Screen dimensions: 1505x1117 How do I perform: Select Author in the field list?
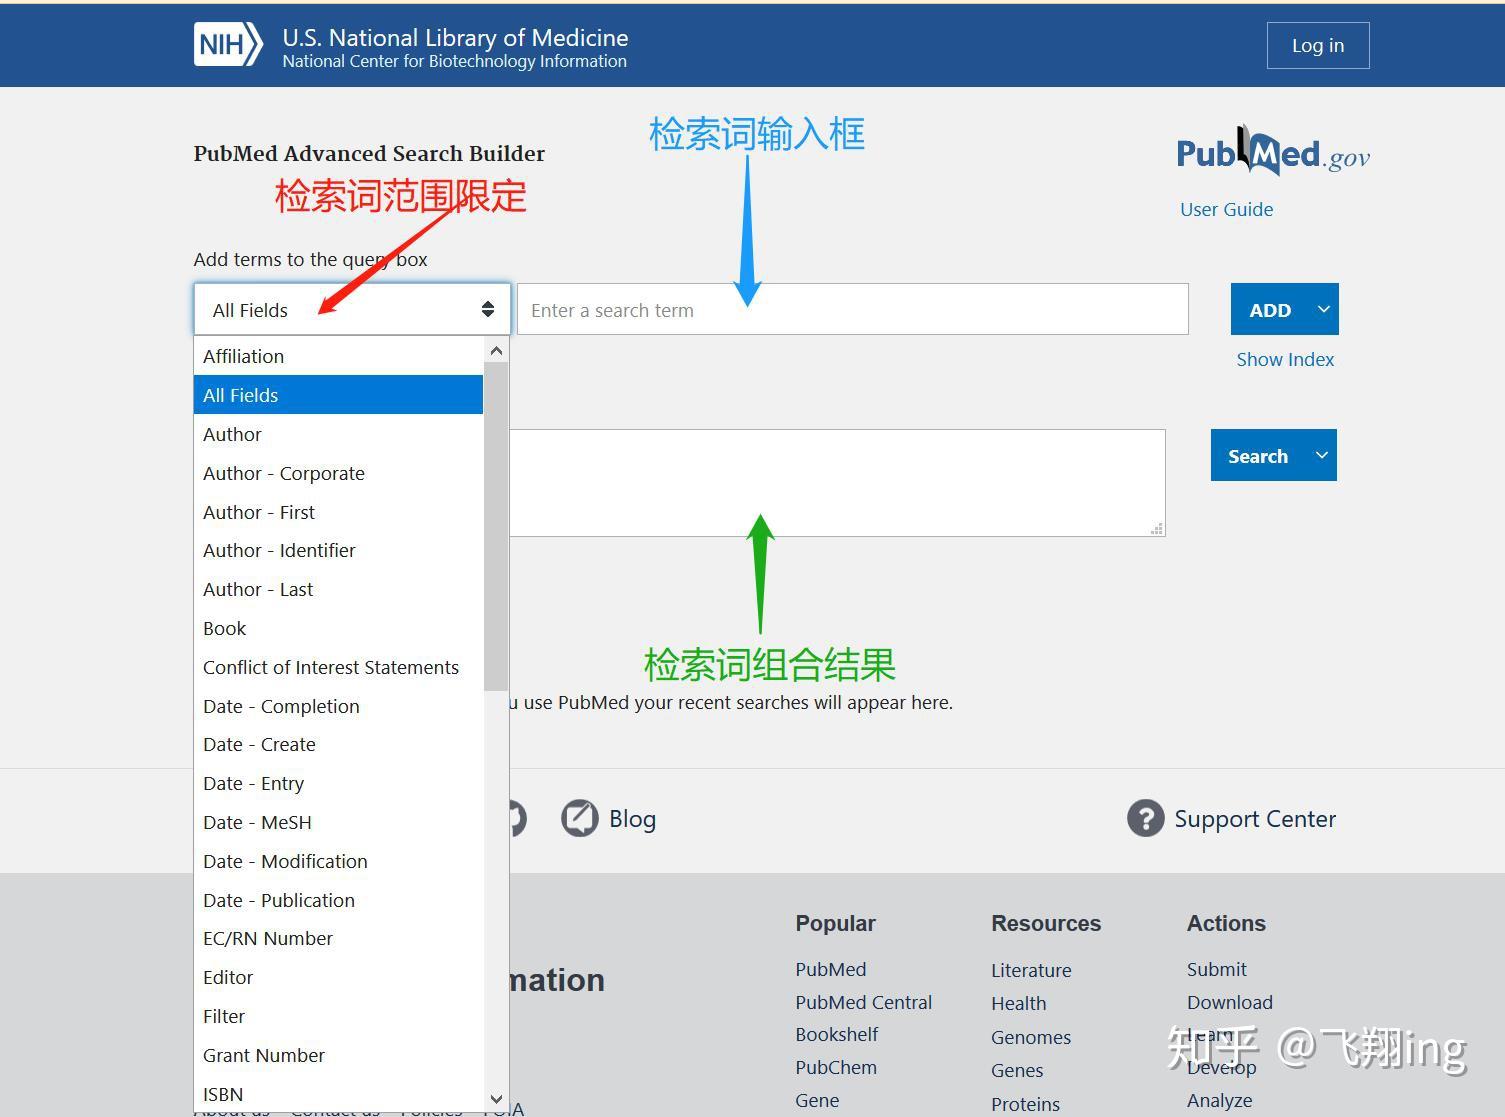(x=338, y=434)
